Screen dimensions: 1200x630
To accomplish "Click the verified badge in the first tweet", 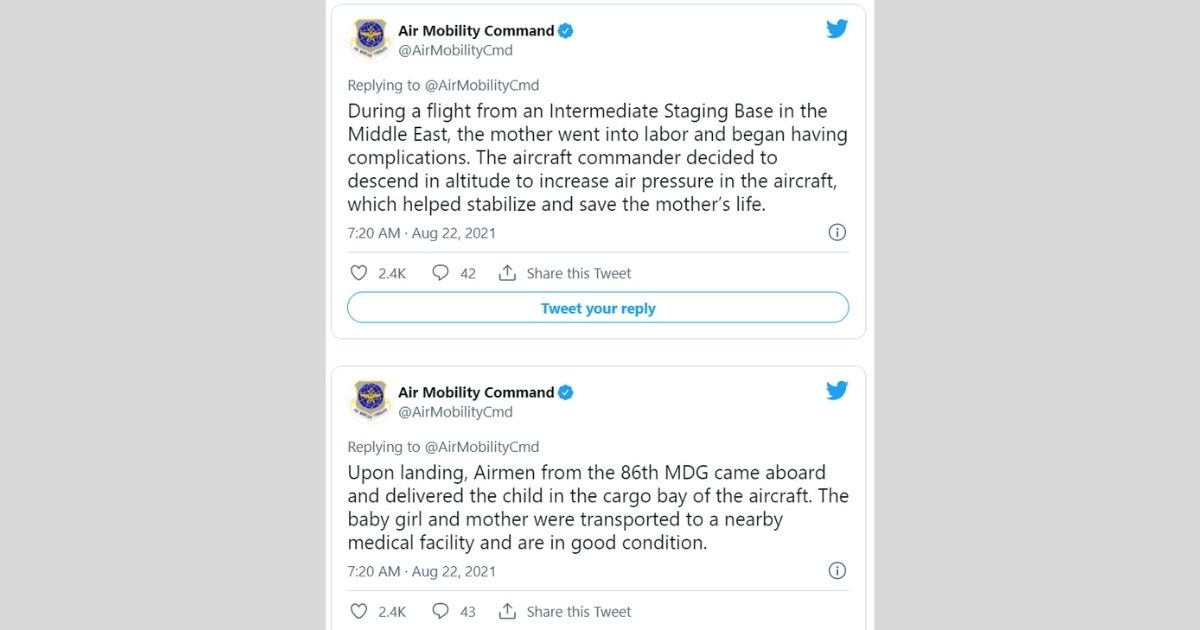I will pyautogui.click(x=566, y=31).
